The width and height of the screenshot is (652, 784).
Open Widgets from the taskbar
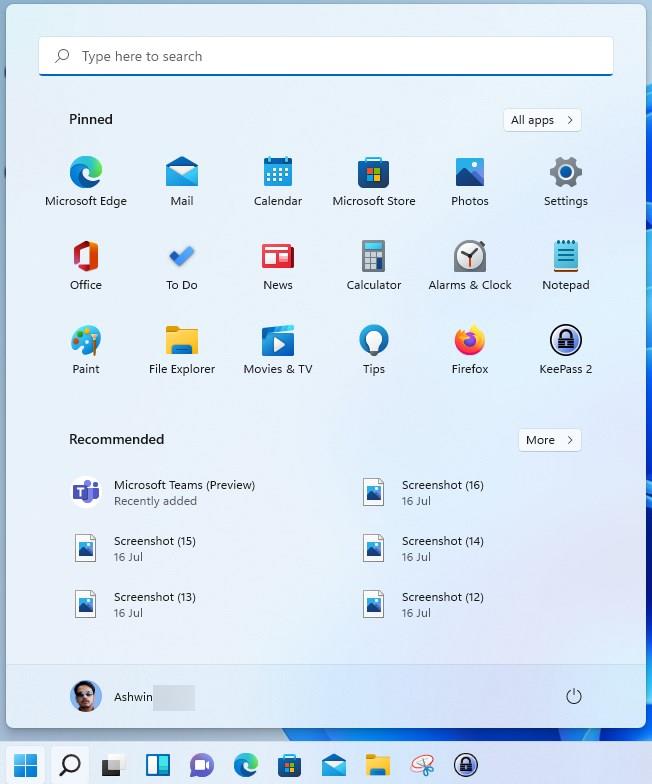[x=158, y=764]
